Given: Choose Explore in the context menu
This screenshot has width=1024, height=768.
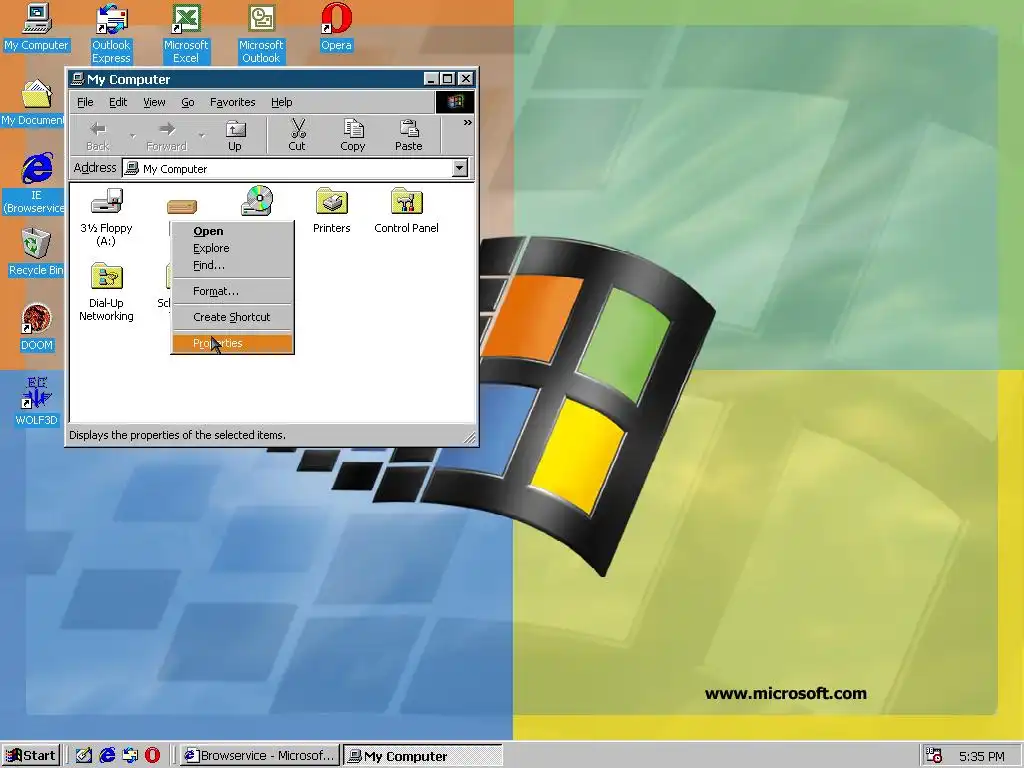Looking at the screenshot, I should [x=232, y=248].
